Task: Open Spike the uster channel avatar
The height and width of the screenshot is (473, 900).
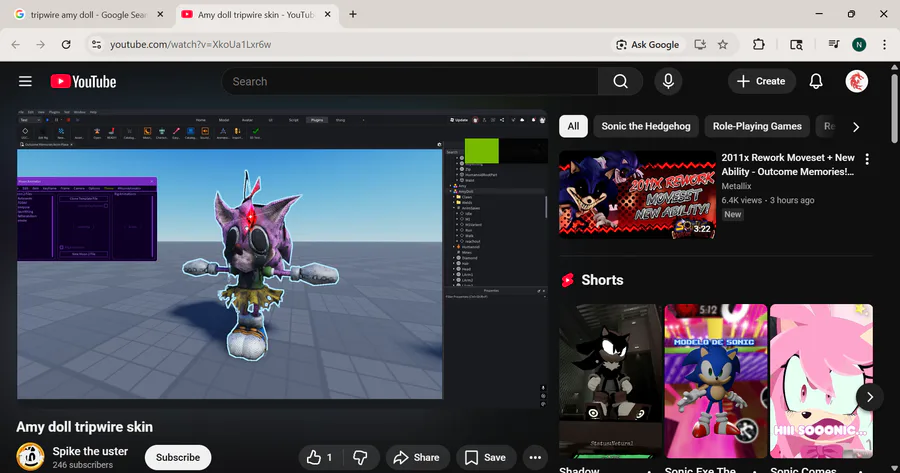Action: tap(30, 457)
